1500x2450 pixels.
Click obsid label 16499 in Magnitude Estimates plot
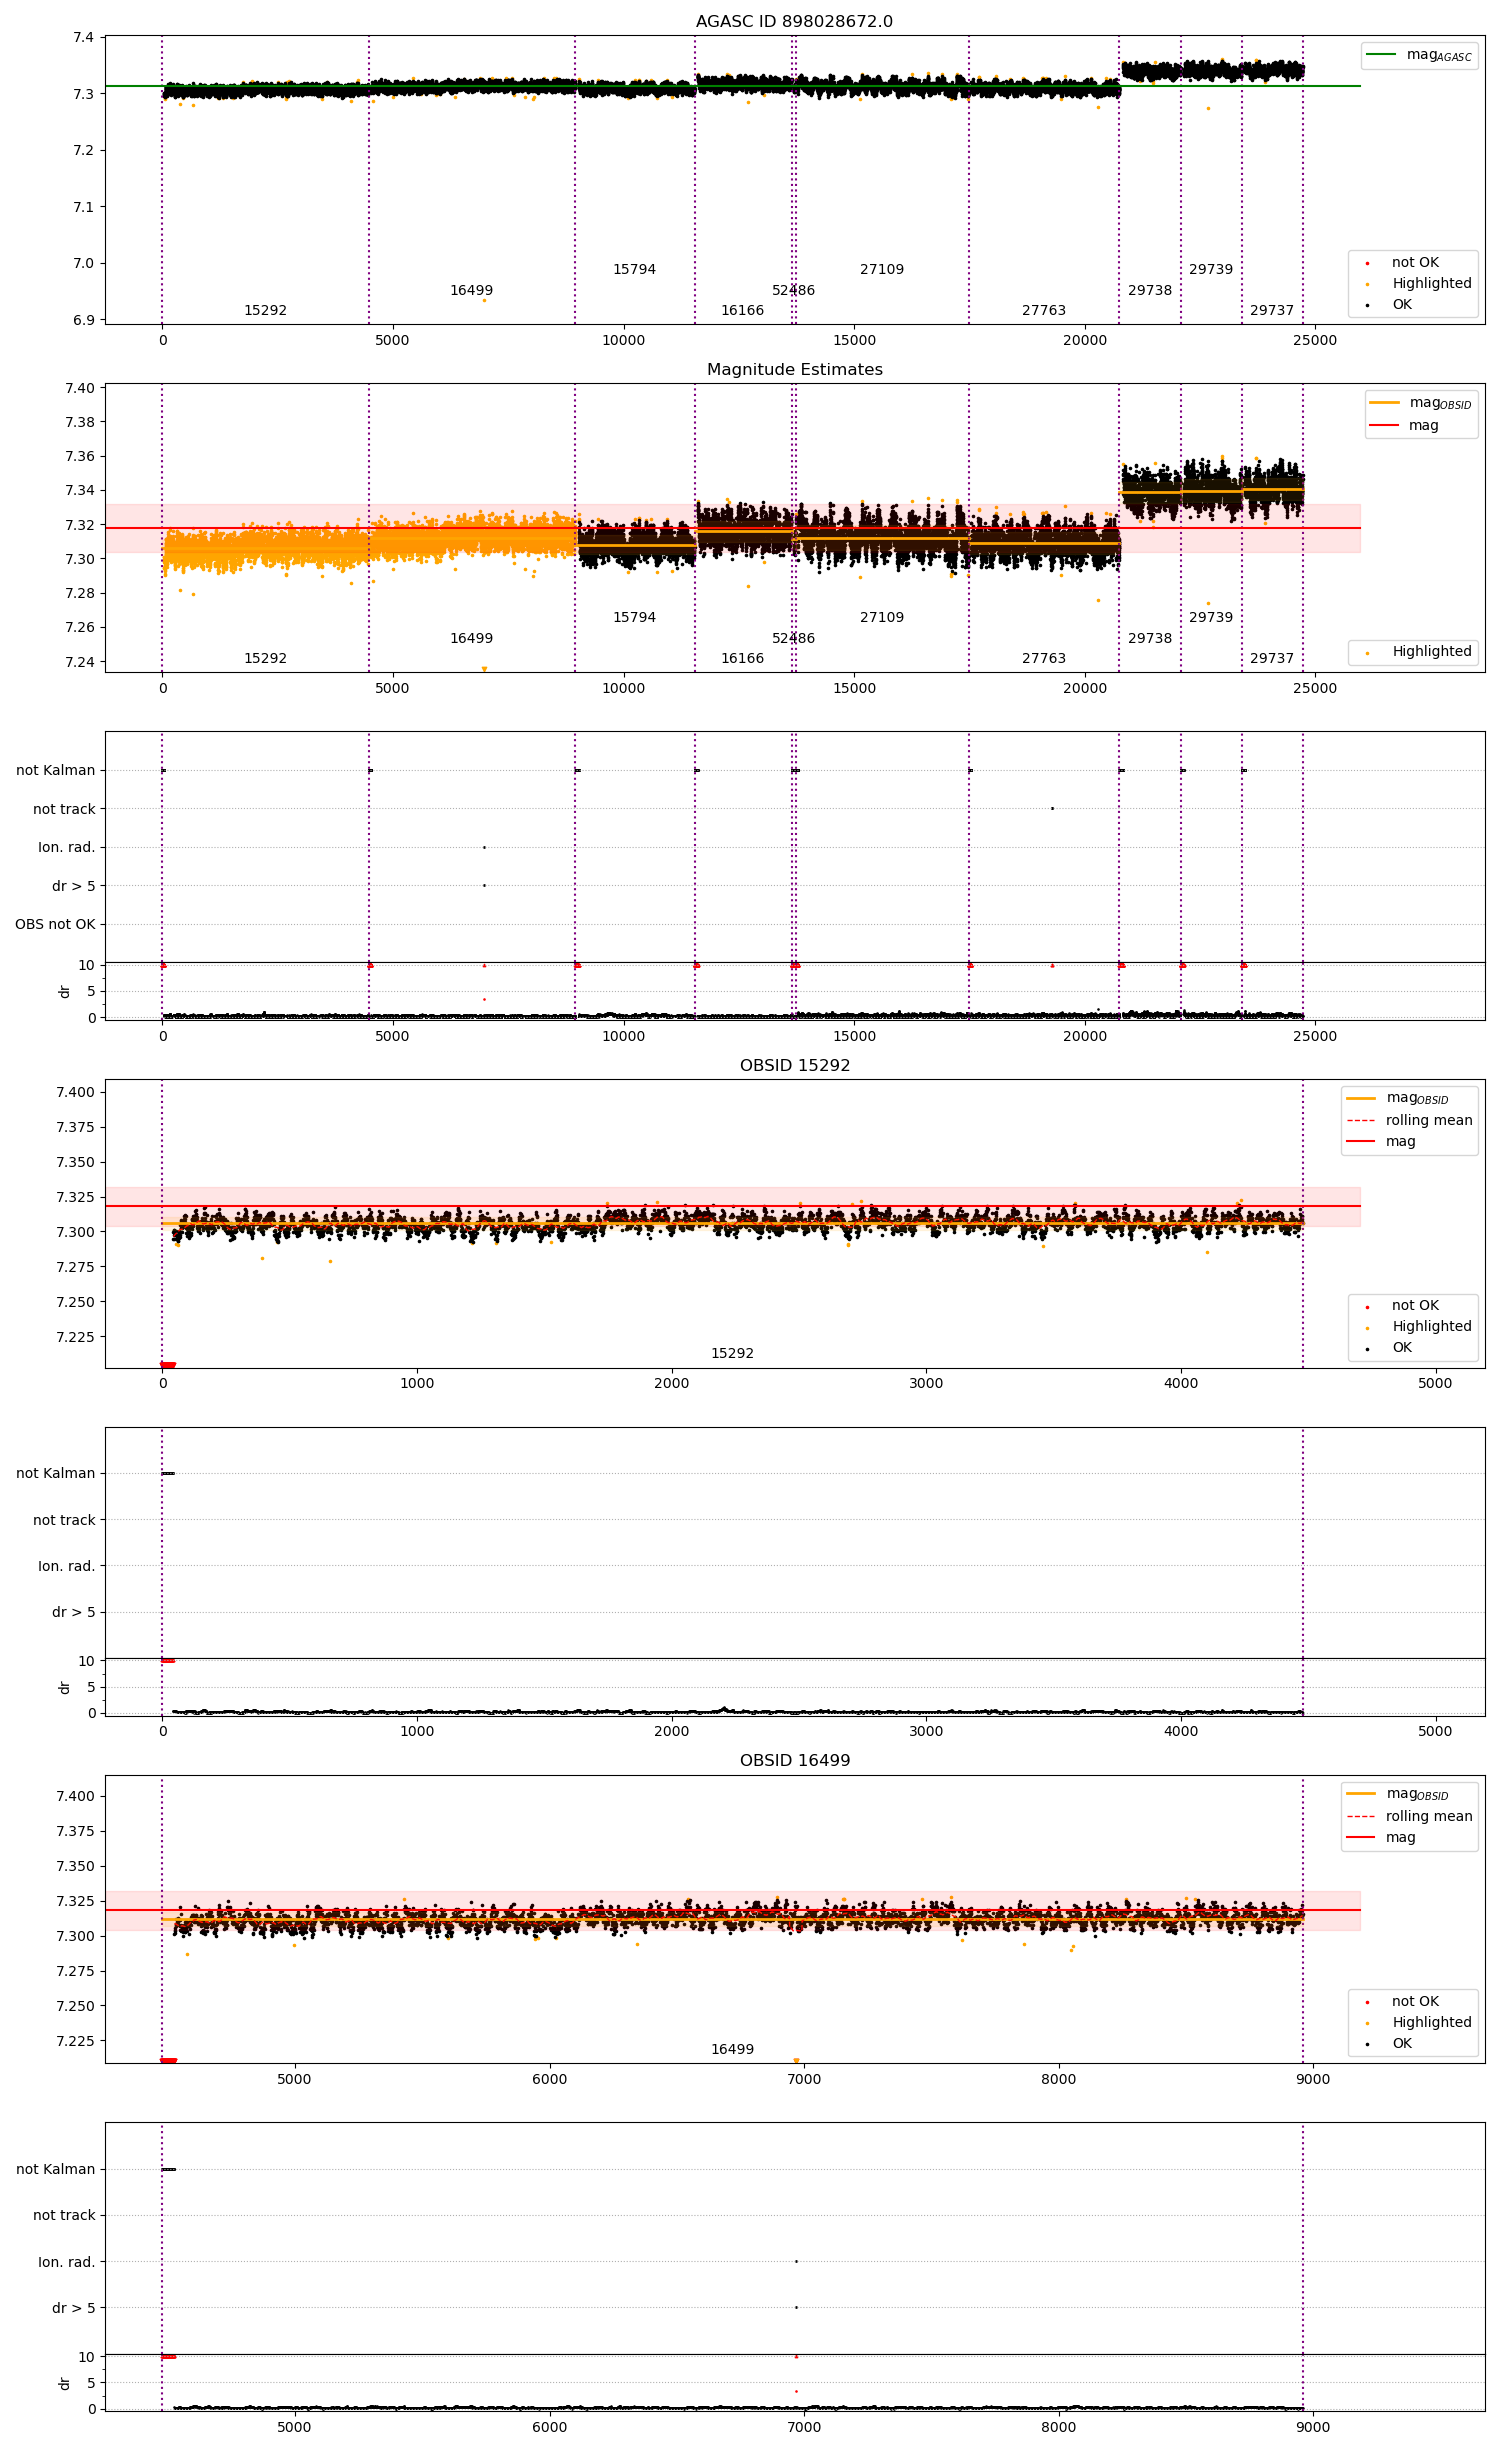point(471,638)
